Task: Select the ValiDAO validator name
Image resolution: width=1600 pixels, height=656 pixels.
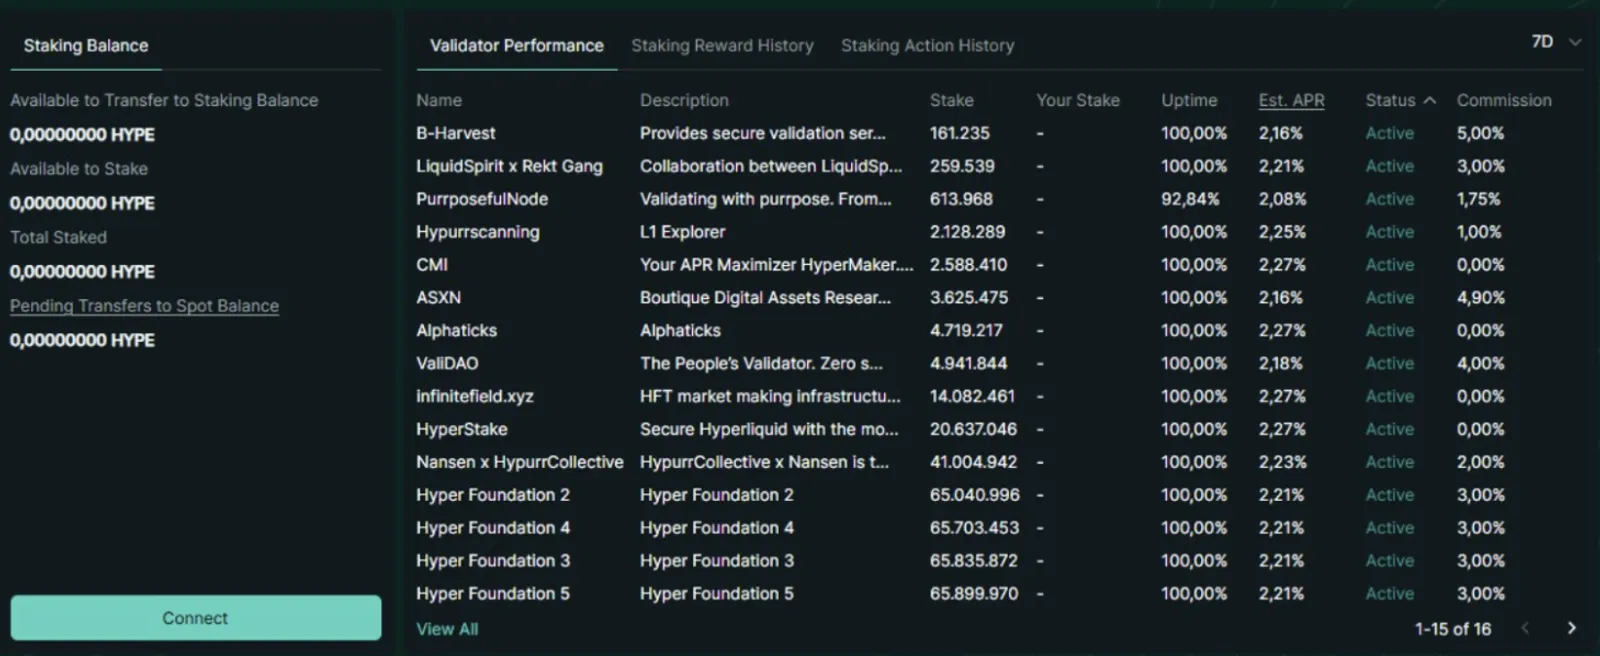Action: pyautogui.click(x=447, y=364)
